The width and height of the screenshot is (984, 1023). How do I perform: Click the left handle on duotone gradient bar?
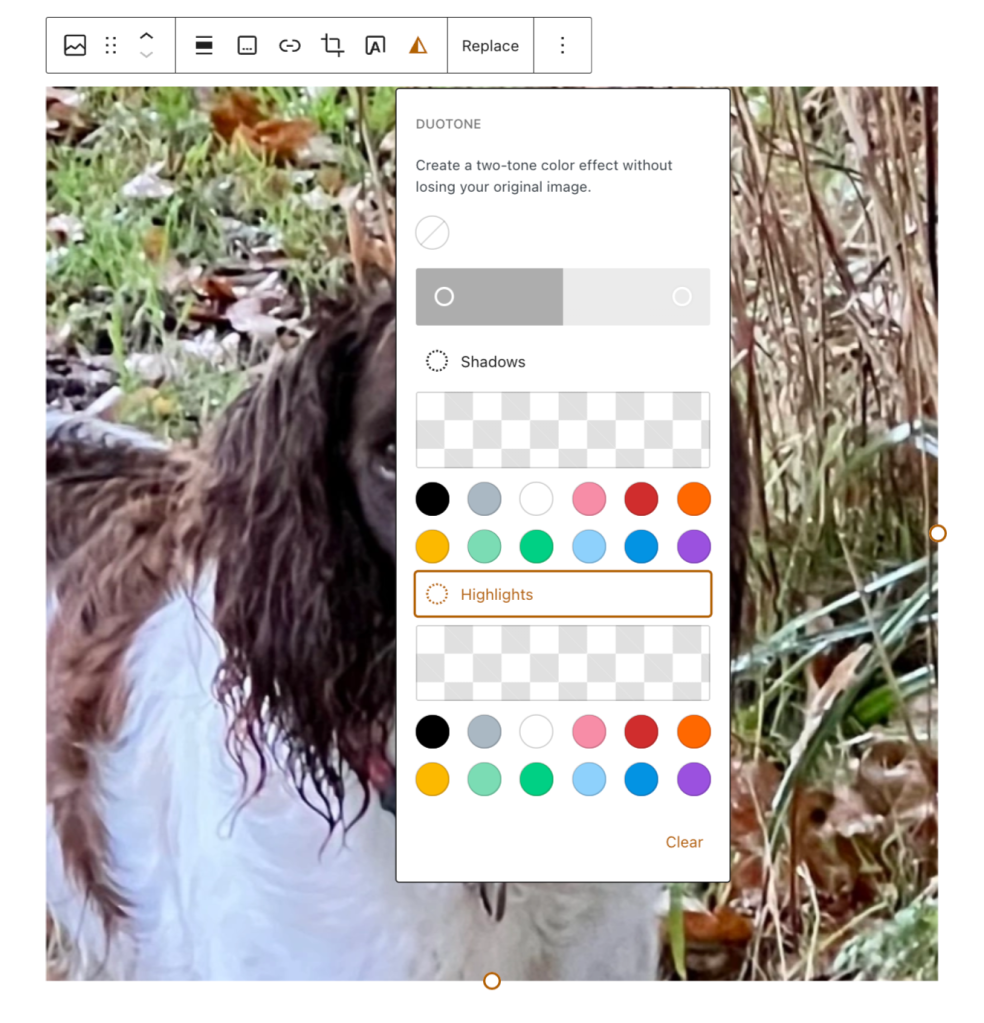tap(444, 297)
